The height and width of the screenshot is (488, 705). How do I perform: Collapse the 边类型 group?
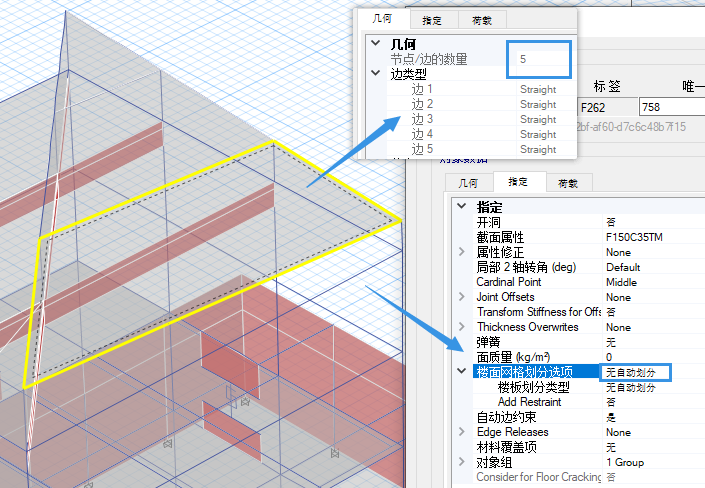click(x=375, y=73)
